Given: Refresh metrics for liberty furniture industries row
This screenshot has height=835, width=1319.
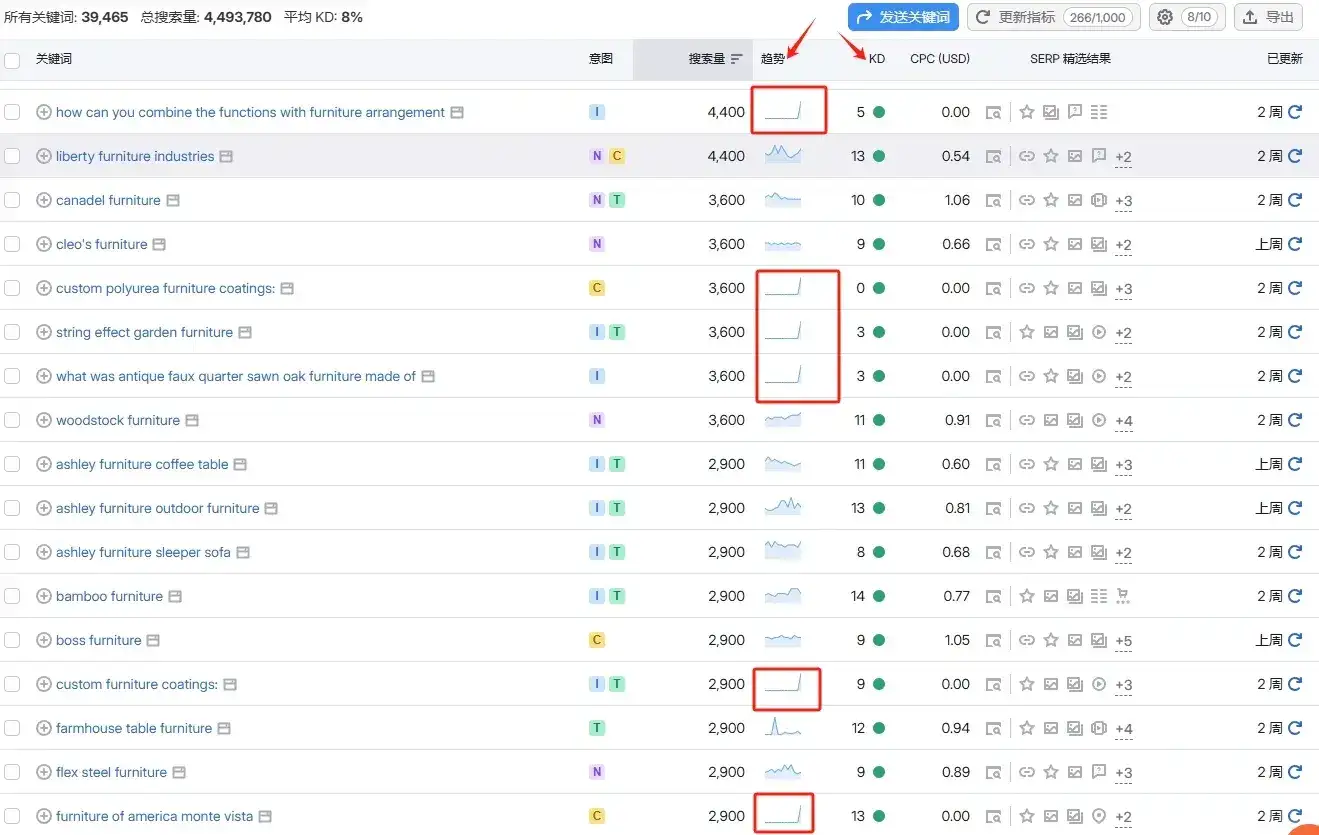Looking at the screenshot, I should click(x=1295, y=156).
